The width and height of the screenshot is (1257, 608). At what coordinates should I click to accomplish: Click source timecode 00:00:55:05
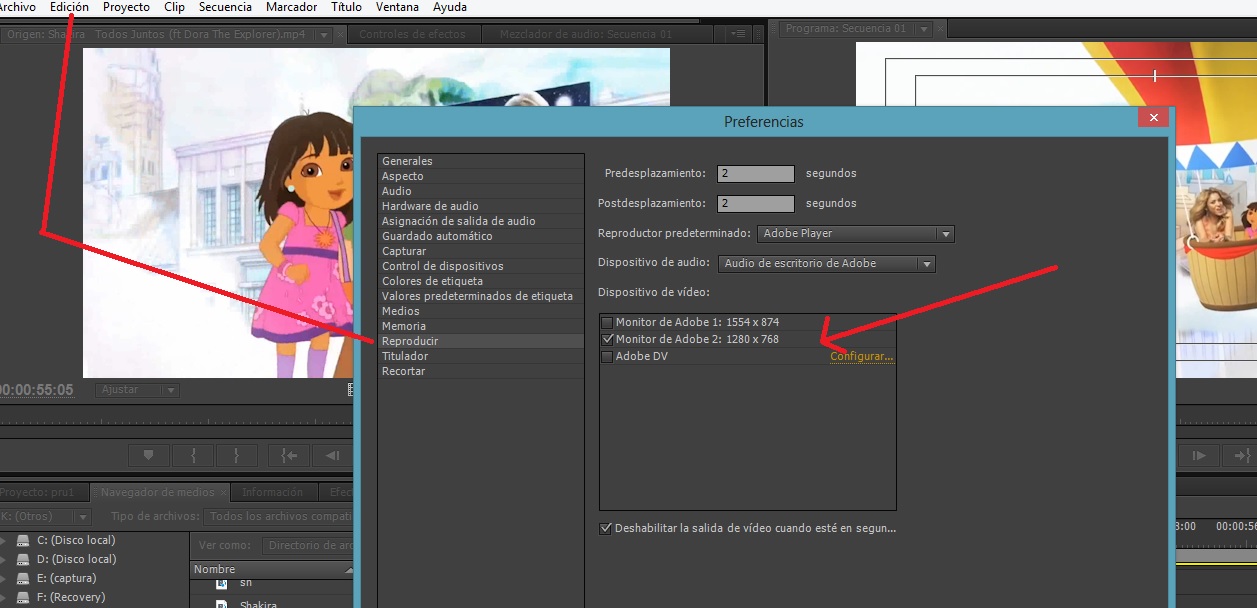tap(36, 390)
